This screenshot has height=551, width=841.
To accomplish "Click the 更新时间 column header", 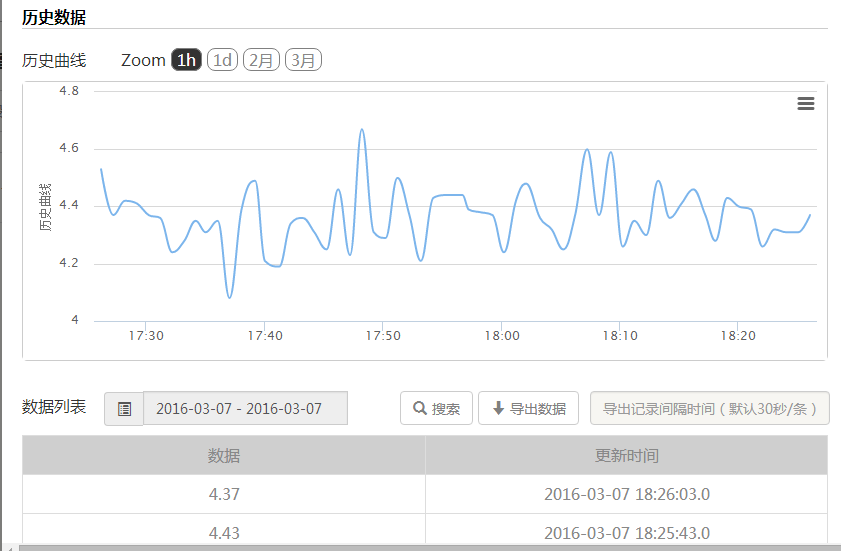I will tap(626, 456).
